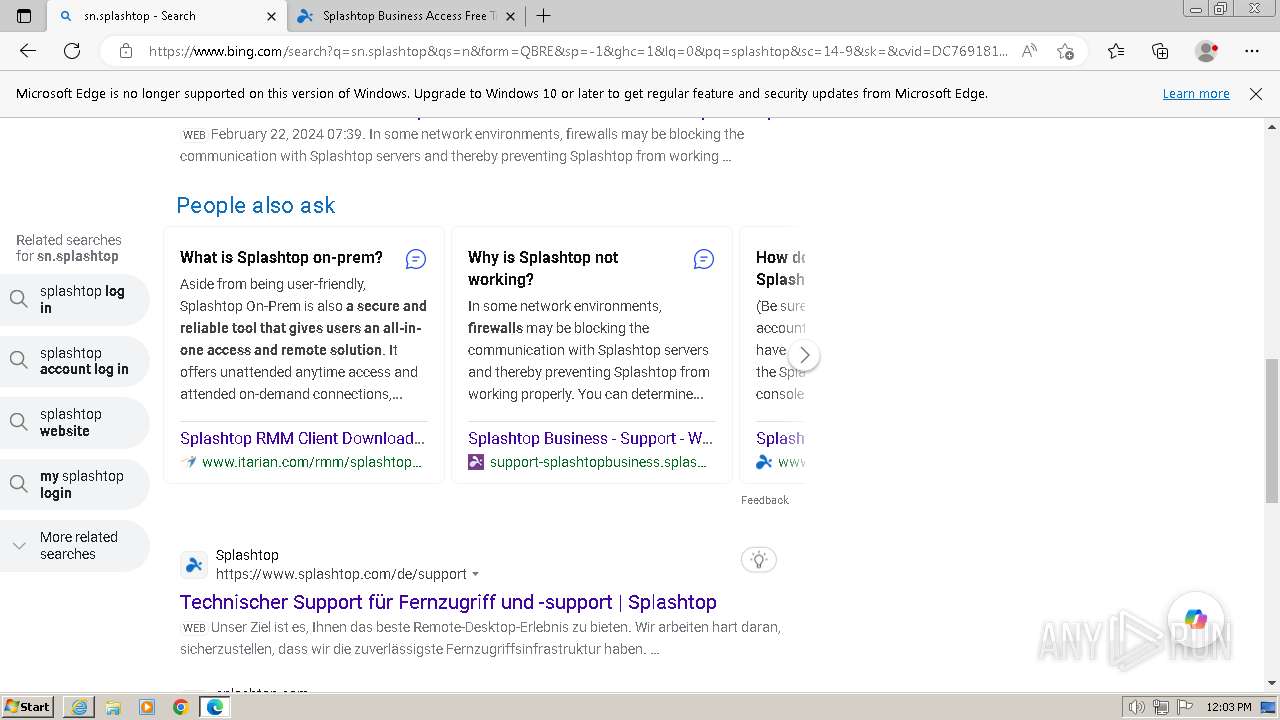Viewport: 1280px width, 720px height.
Task: Click the Splashtop site logo icon
Action: click(194, 565)
